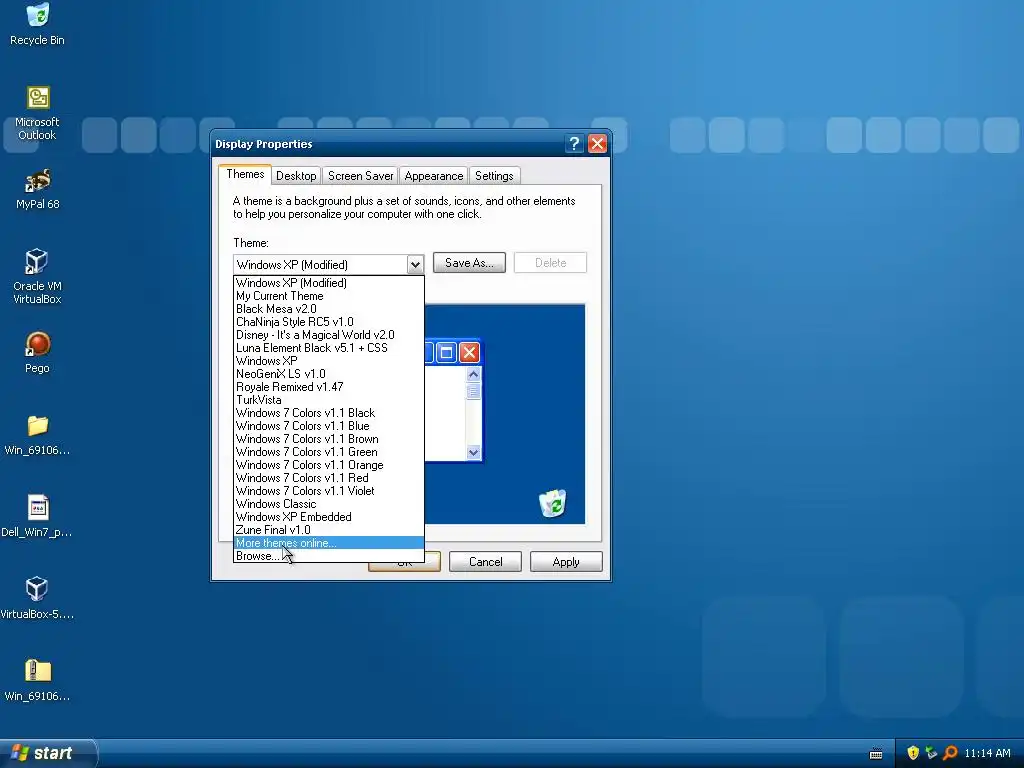Close the Display Properties dialog

(x=597, y=144)
